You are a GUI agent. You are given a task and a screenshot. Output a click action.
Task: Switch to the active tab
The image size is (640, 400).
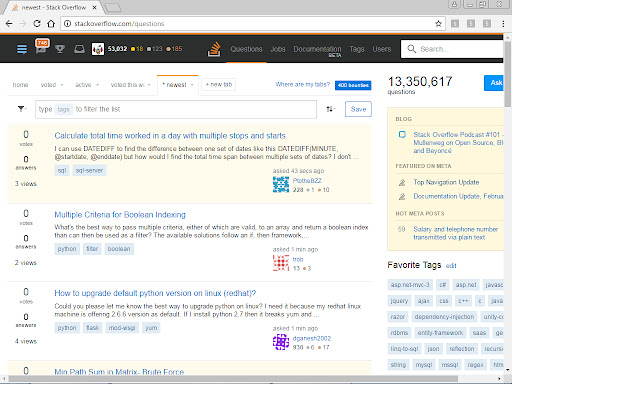point(83,84)
